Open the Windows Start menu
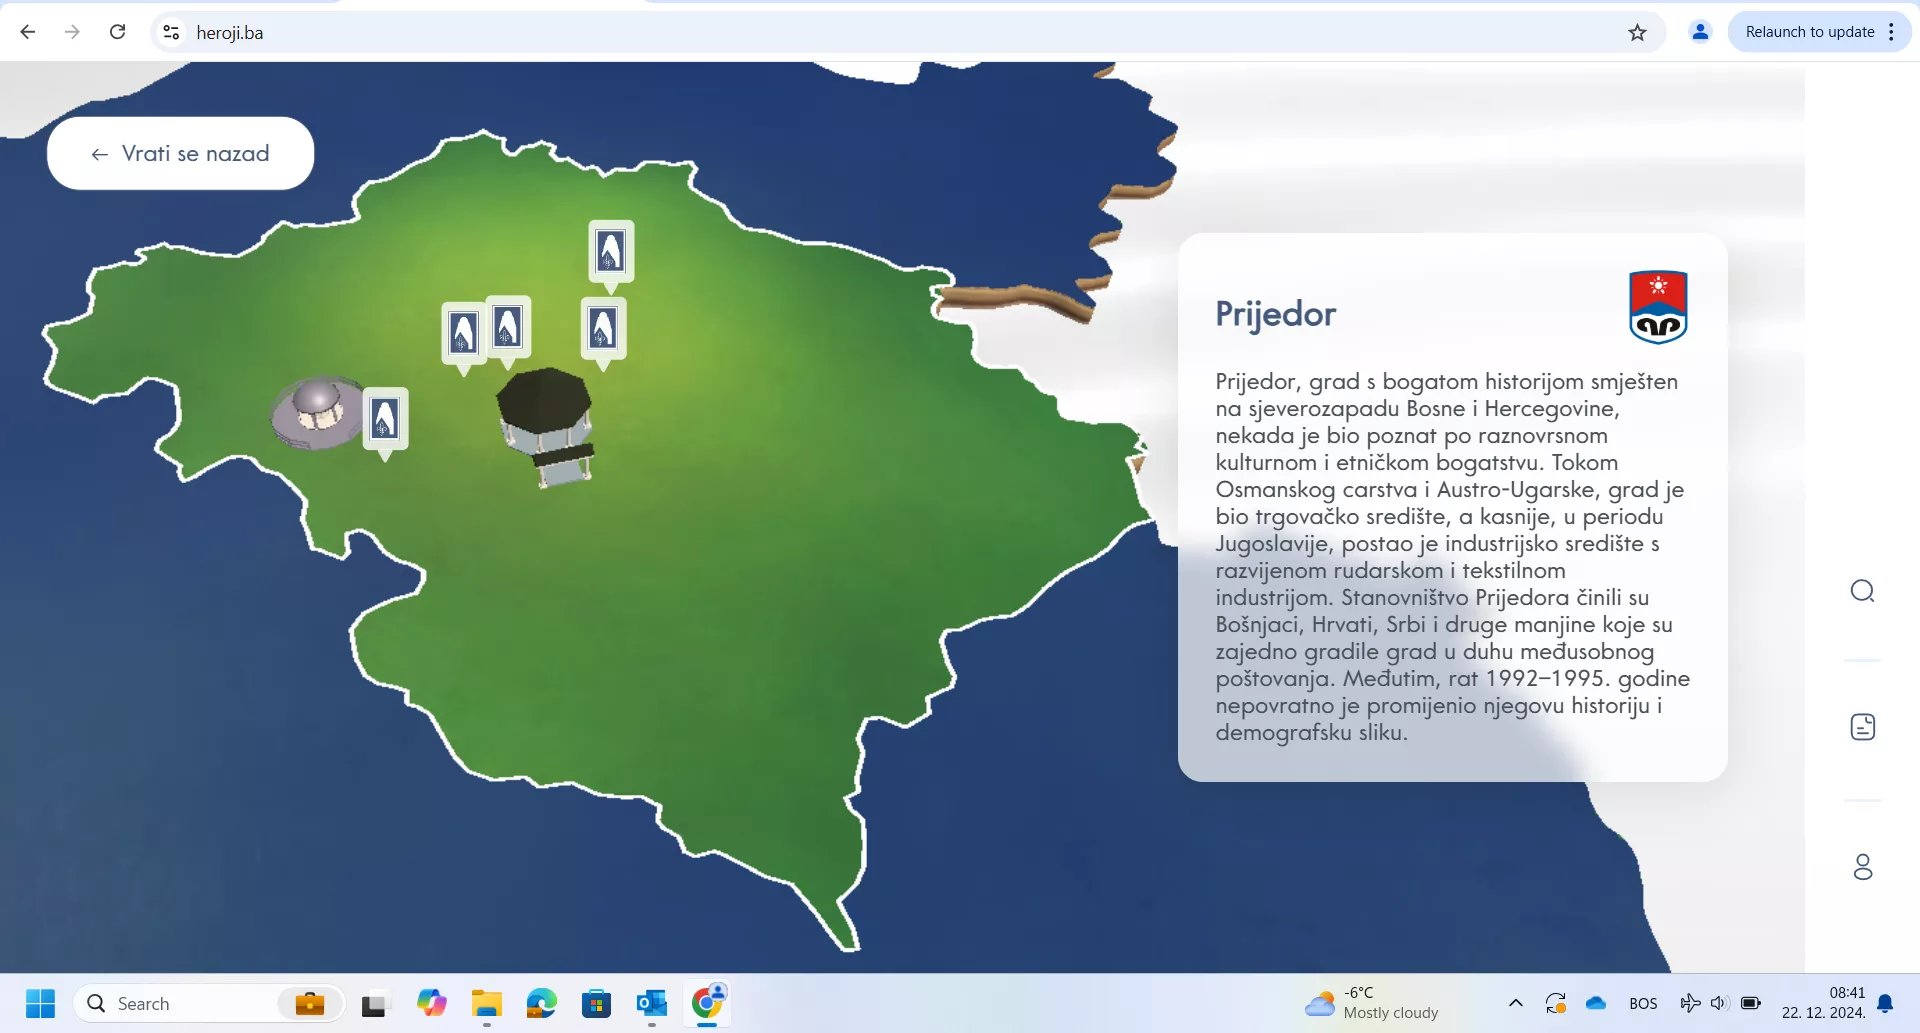 coord(40,1003)
